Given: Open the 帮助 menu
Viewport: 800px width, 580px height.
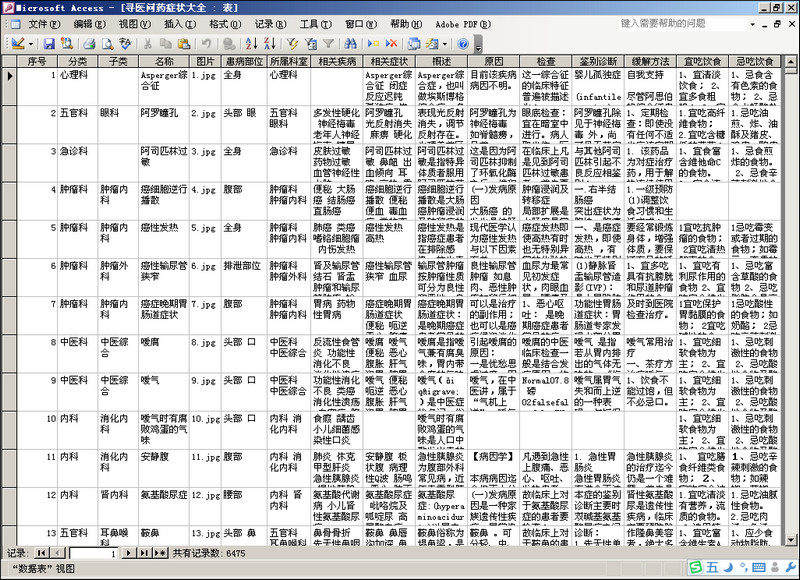Looking at the screenshot, I should pos(406,24).
